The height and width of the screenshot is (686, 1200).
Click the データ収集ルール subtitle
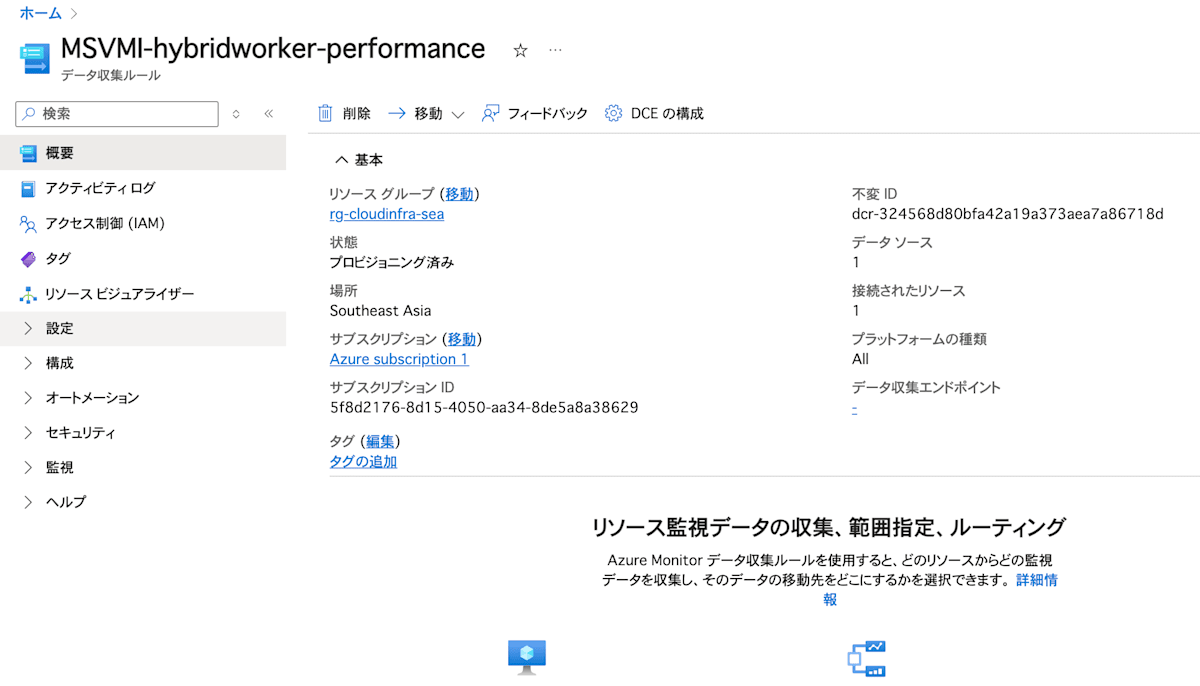(110, 76)
